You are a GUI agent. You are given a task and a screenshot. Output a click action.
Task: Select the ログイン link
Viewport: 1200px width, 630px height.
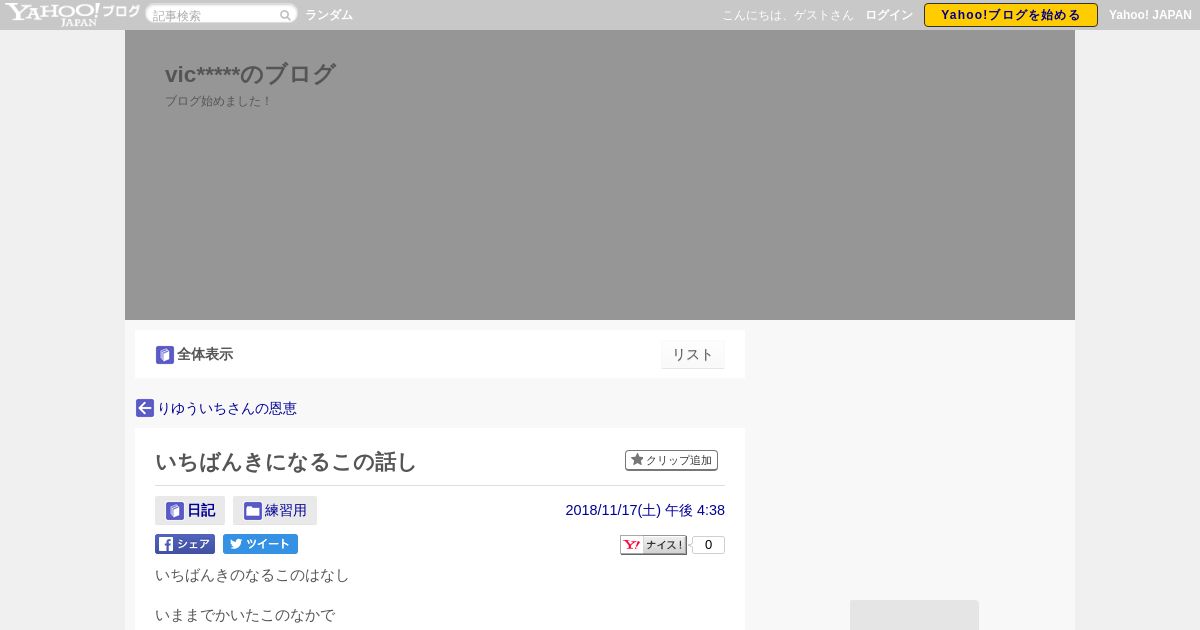point(889,15)
